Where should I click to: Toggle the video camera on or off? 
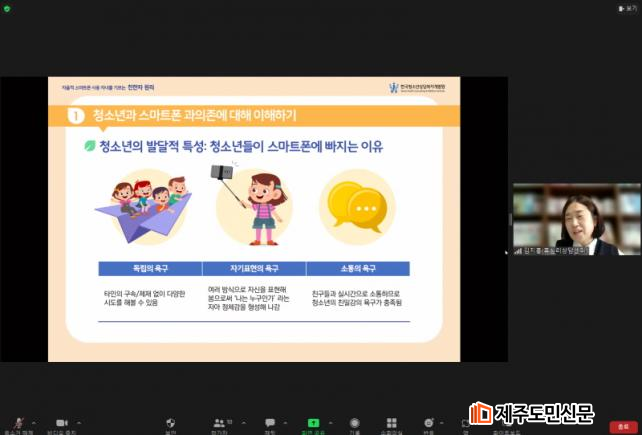(x=61, y=422)
